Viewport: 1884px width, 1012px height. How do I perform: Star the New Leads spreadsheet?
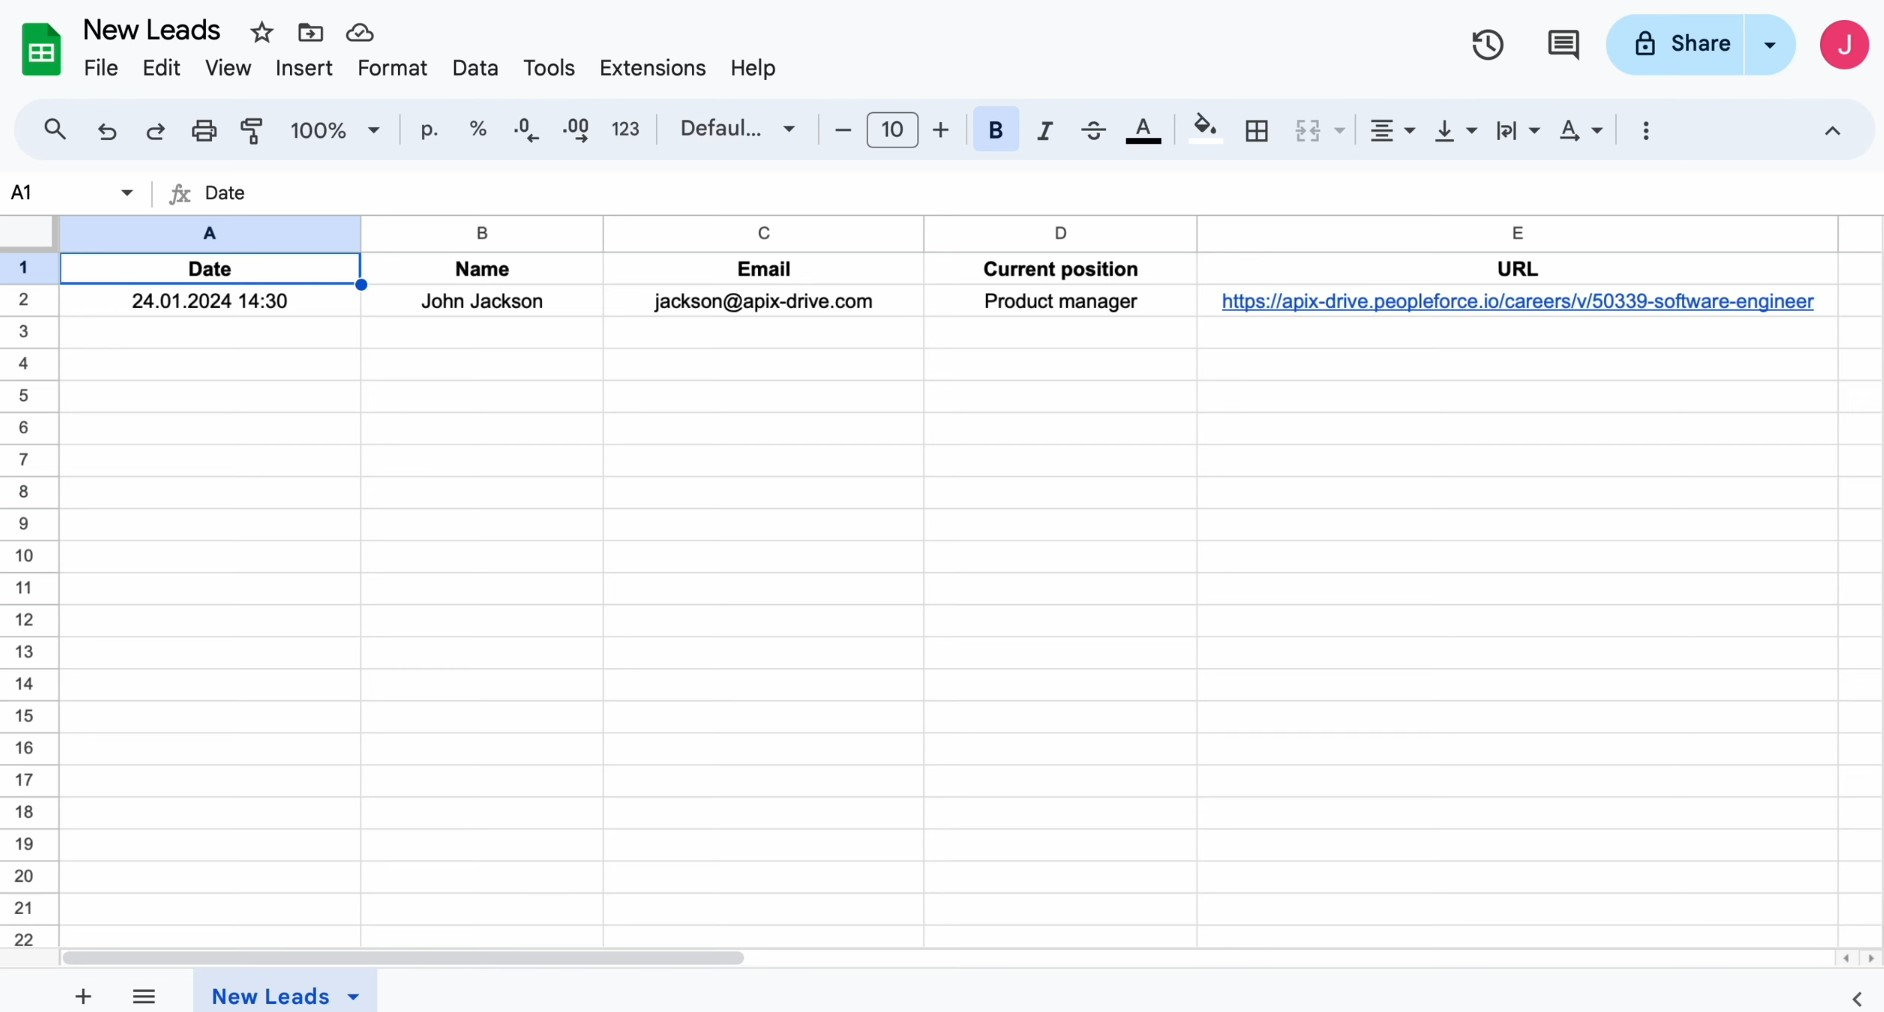[262, 31]
